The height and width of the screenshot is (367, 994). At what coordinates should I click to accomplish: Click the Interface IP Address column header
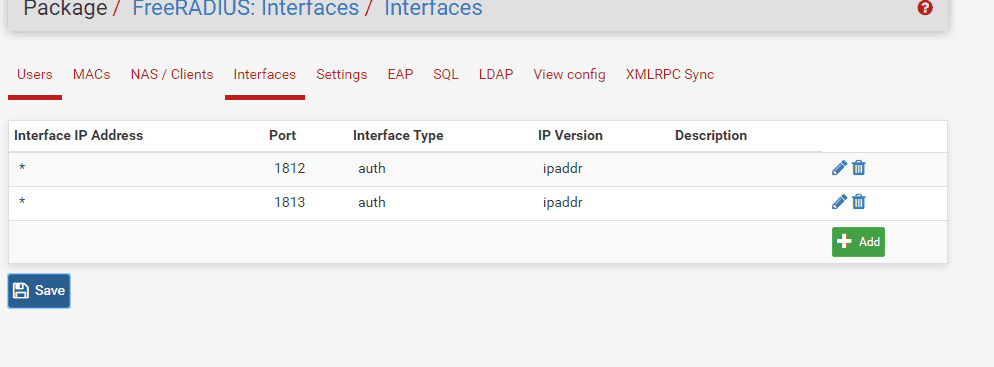tap(79, 136)
